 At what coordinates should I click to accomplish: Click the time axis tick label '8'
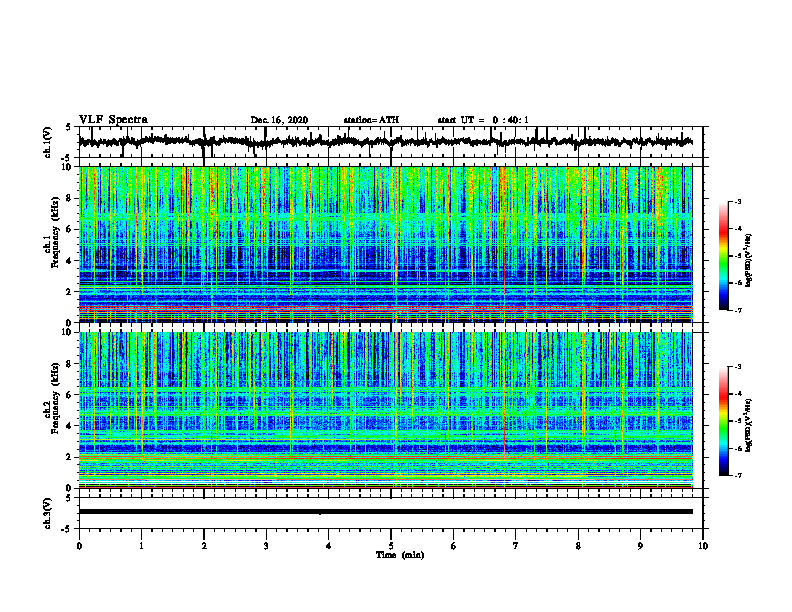[578, 546]
